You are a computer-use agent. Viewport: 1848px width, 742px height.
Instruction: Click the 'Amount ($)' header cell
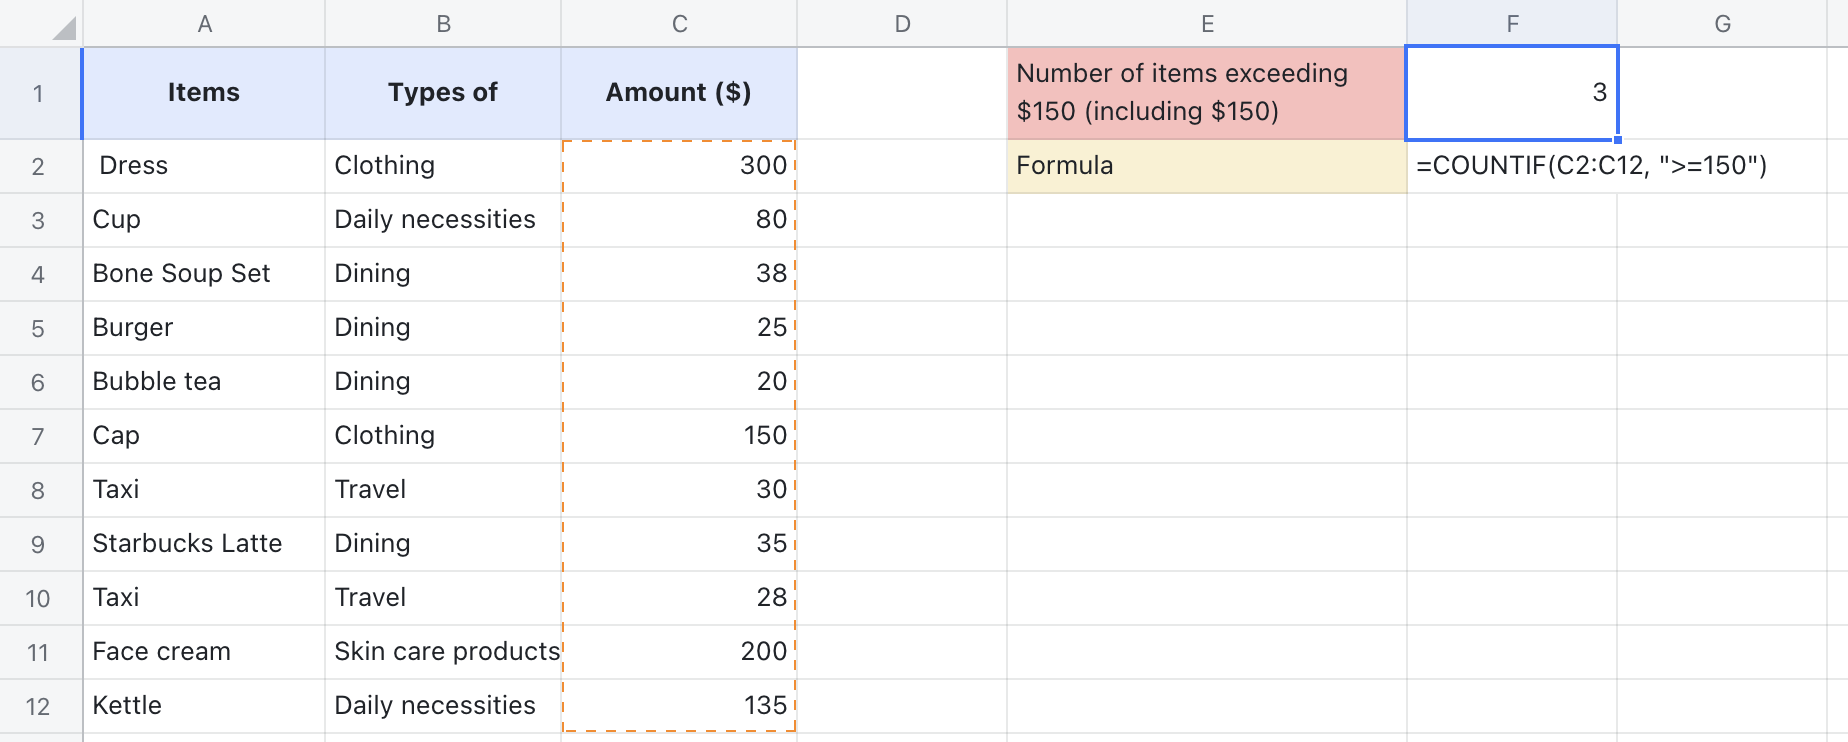tap(679, 92)
